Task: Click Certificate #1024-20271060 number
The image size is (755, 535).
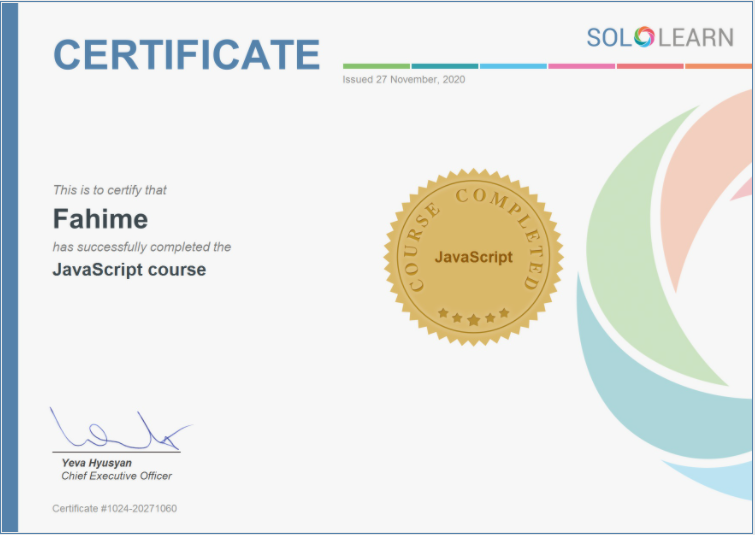Action: (114, 509)
